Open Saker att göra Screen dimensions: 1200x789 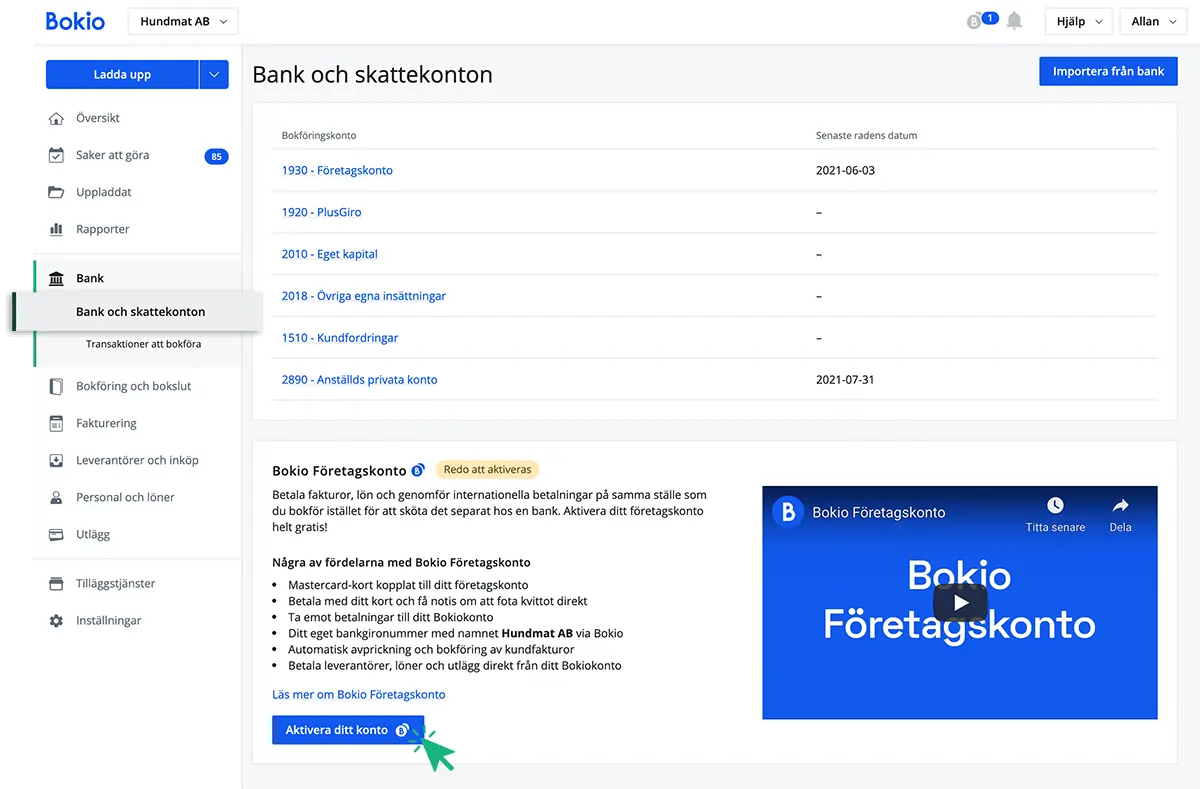(112, 155)
